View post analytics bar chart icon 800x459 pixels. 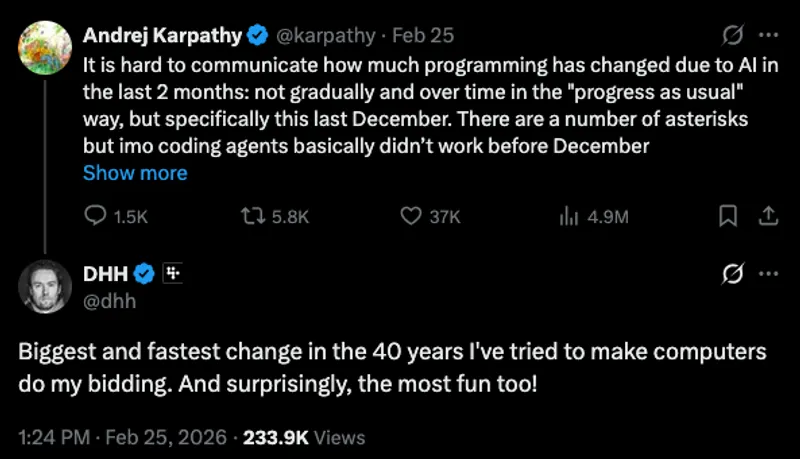click(568, 216)
